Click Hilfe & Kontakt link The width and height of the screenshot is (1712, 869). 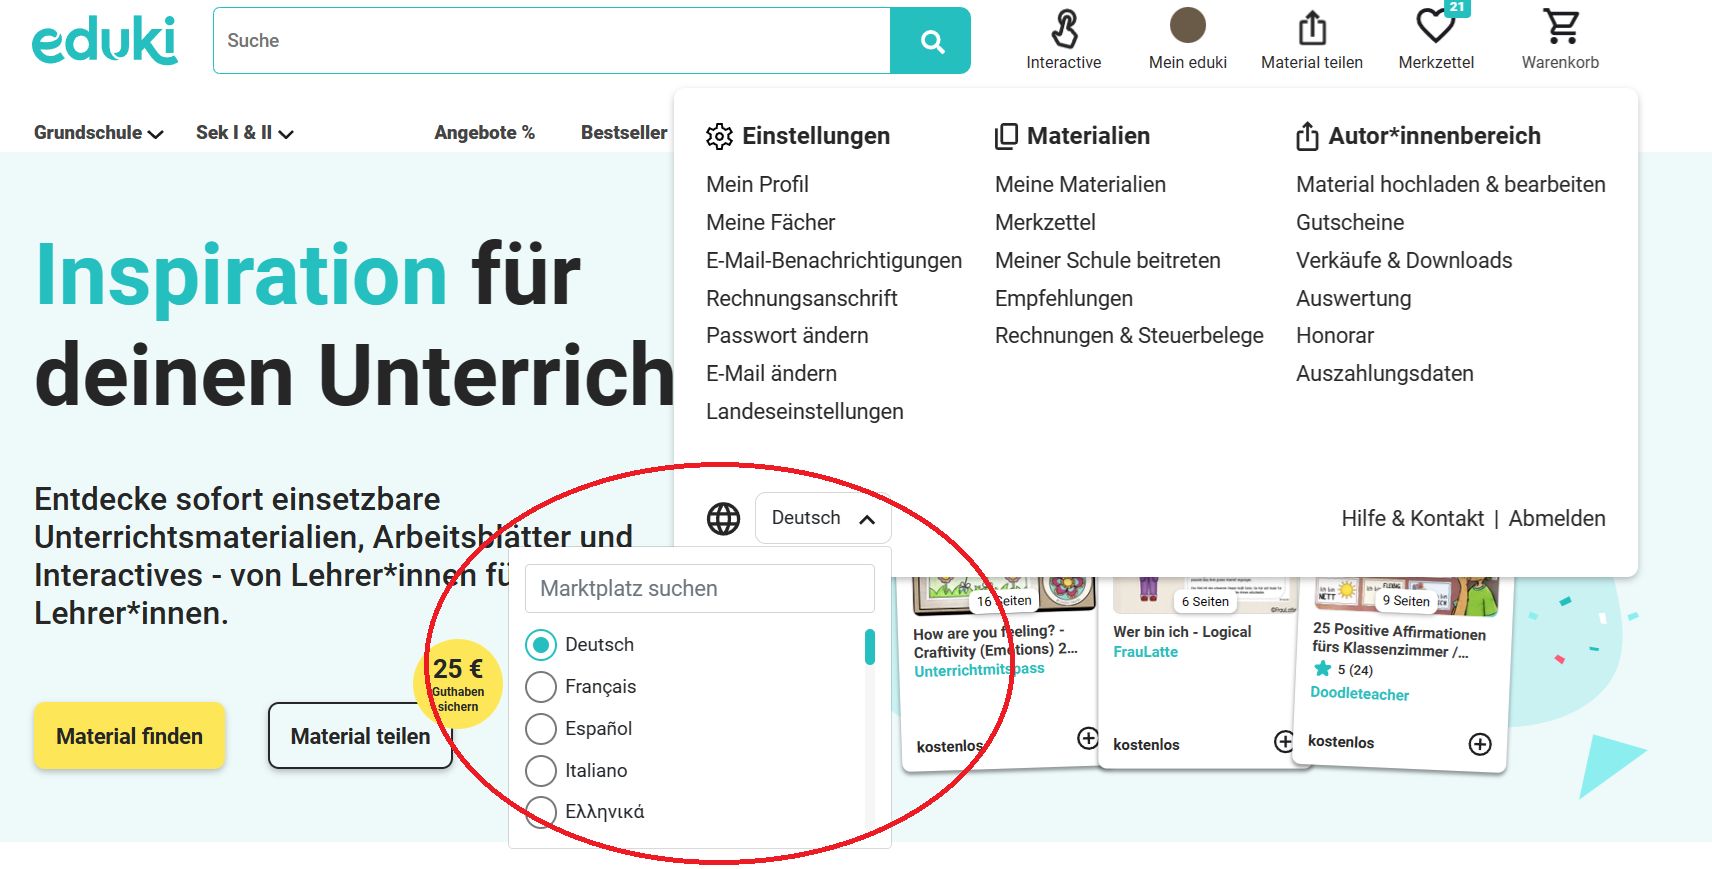(1412, 519)
